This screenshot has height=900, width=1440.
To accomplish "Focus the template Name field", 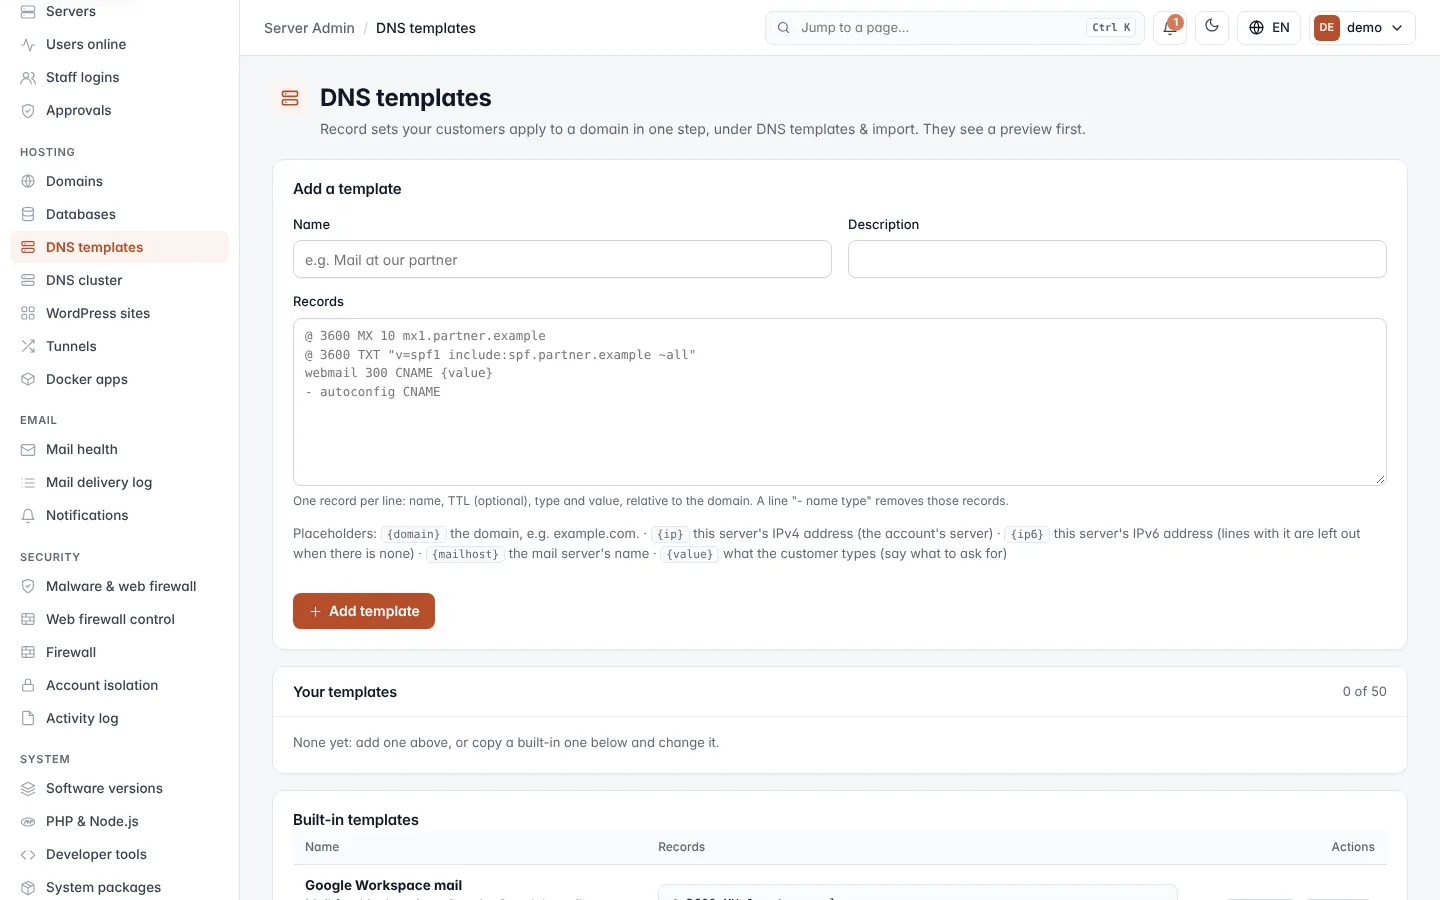I will click(x=562, y=259).
